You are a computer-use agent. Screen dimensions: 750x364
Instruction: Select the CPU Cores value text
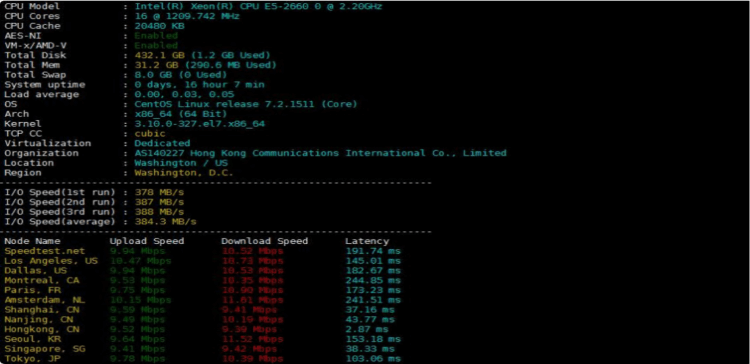click(187, 16)
